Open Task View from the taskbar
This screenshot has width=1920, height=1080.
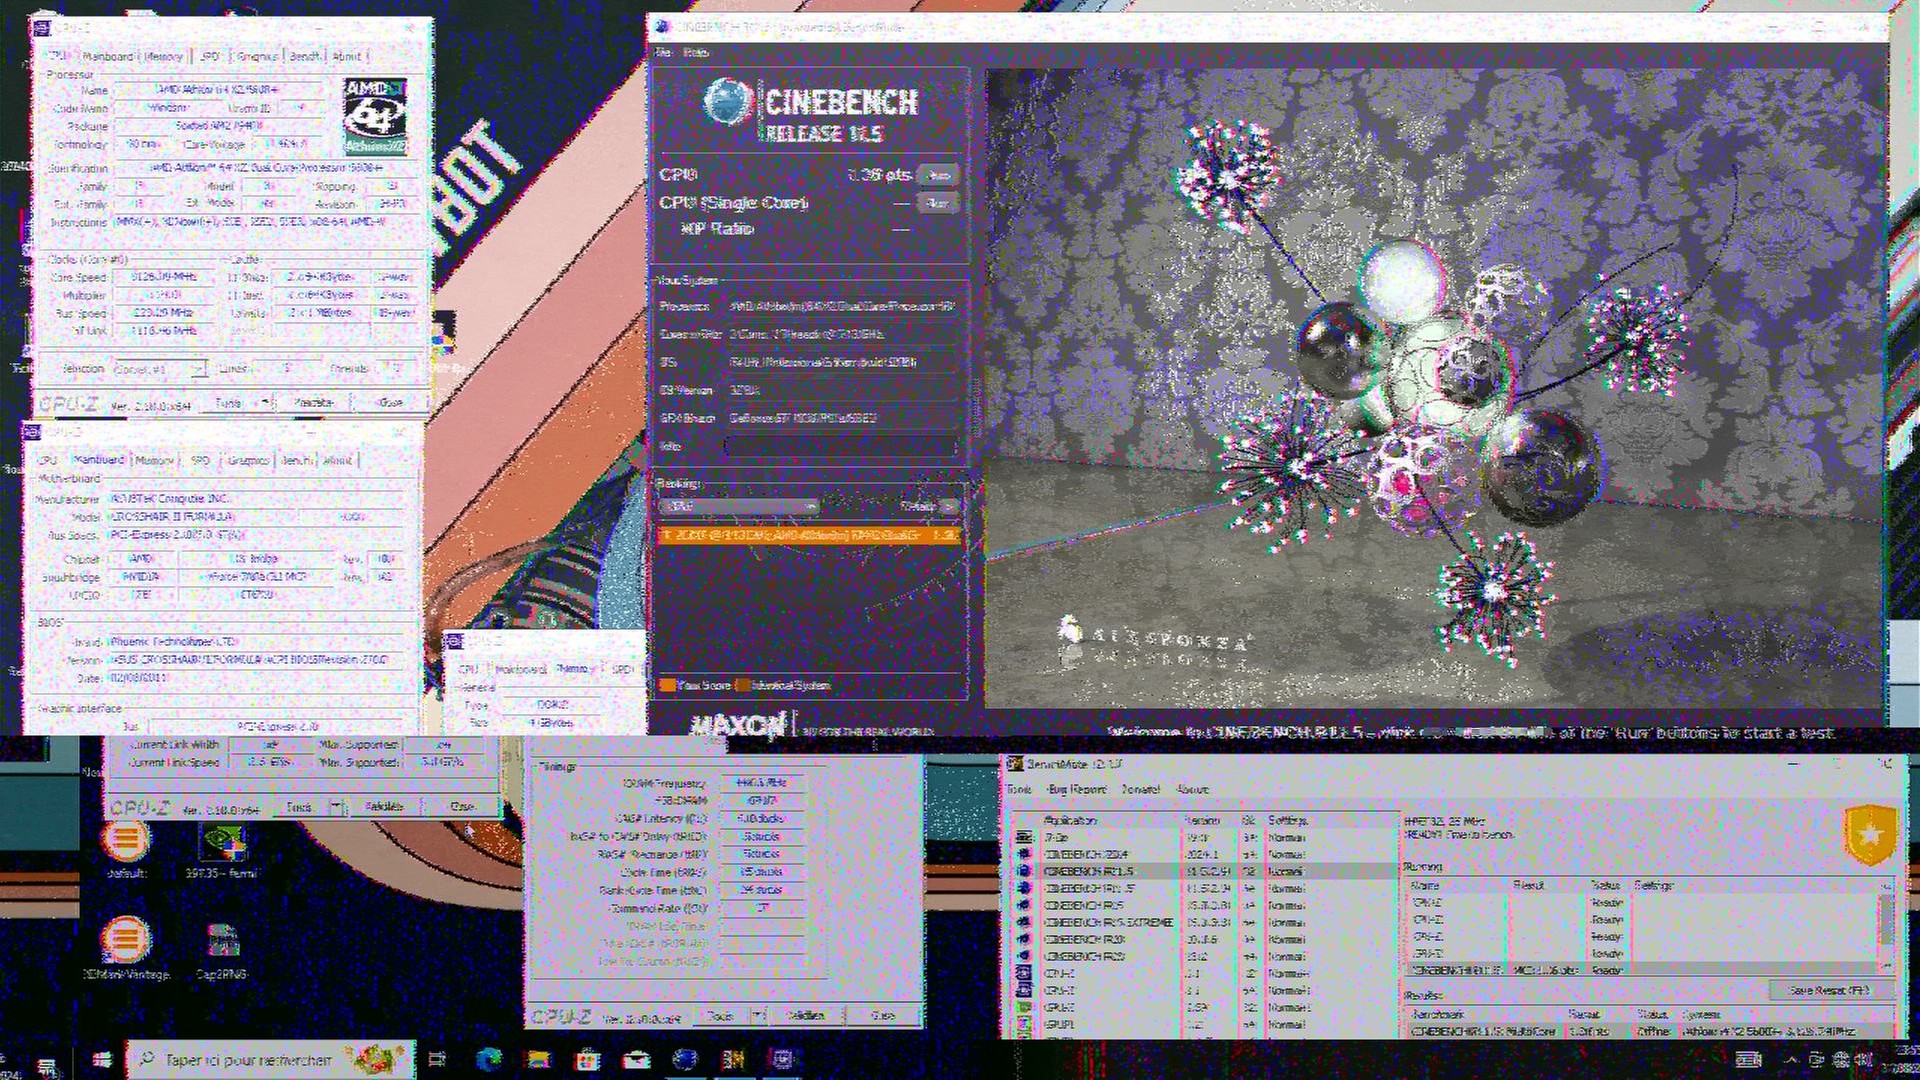pos(437,1060)
